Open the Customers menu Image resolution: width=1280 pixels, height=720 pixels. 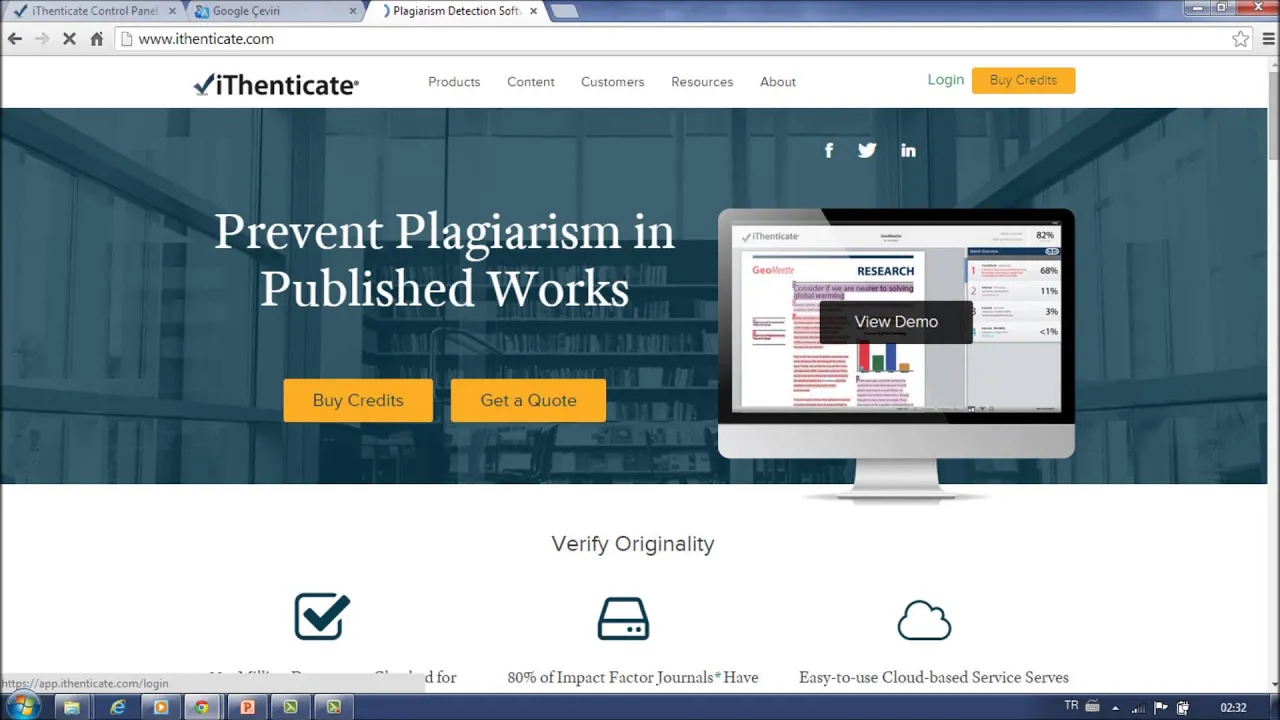tap(613, 82)
